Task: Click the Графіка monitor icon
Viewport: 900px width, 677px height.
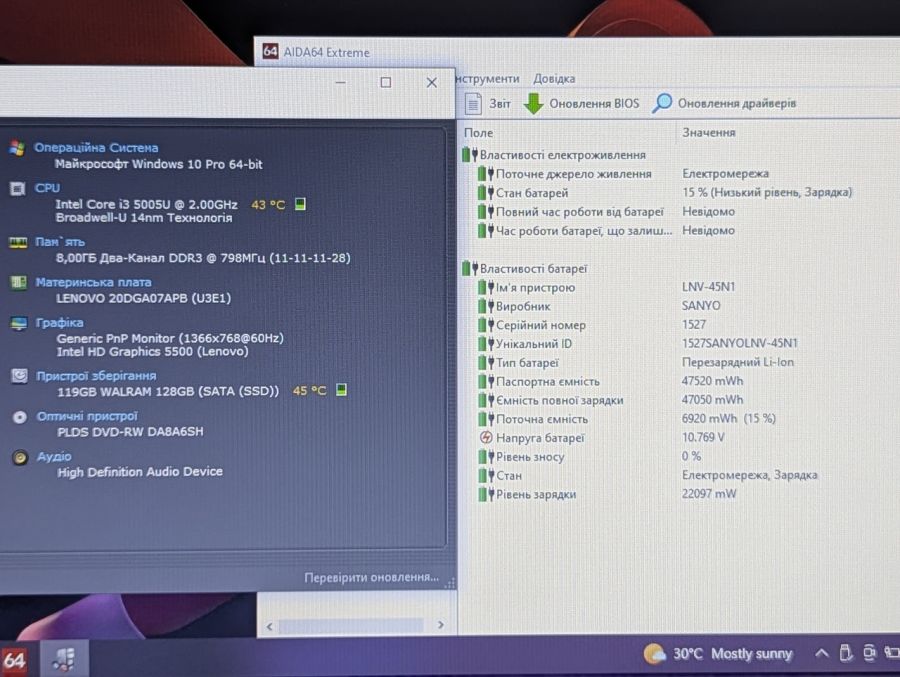Action: [x=19, y=323]
